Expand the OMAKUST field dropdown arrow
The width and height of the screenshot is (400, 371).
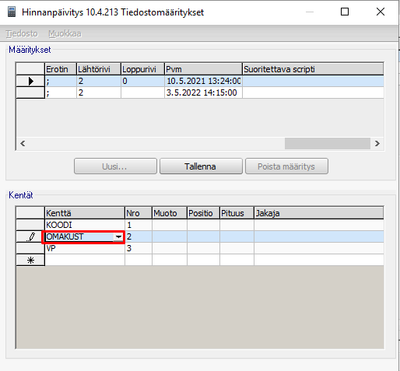pyautogui.click(x=118, y=237)
